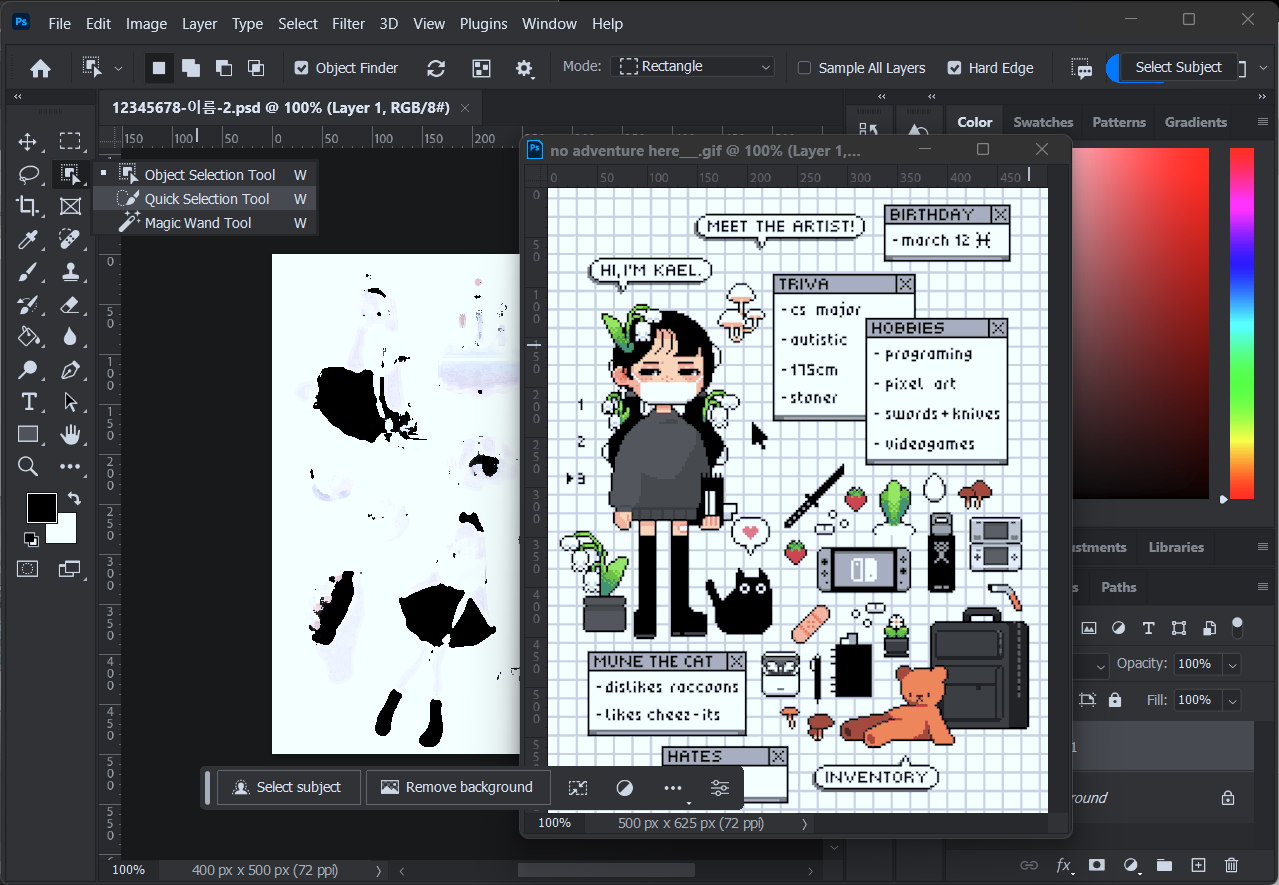Viewport: 1279px width, 885px height.
Task: Open layer style fx menu
Action: coord(1064,865)
